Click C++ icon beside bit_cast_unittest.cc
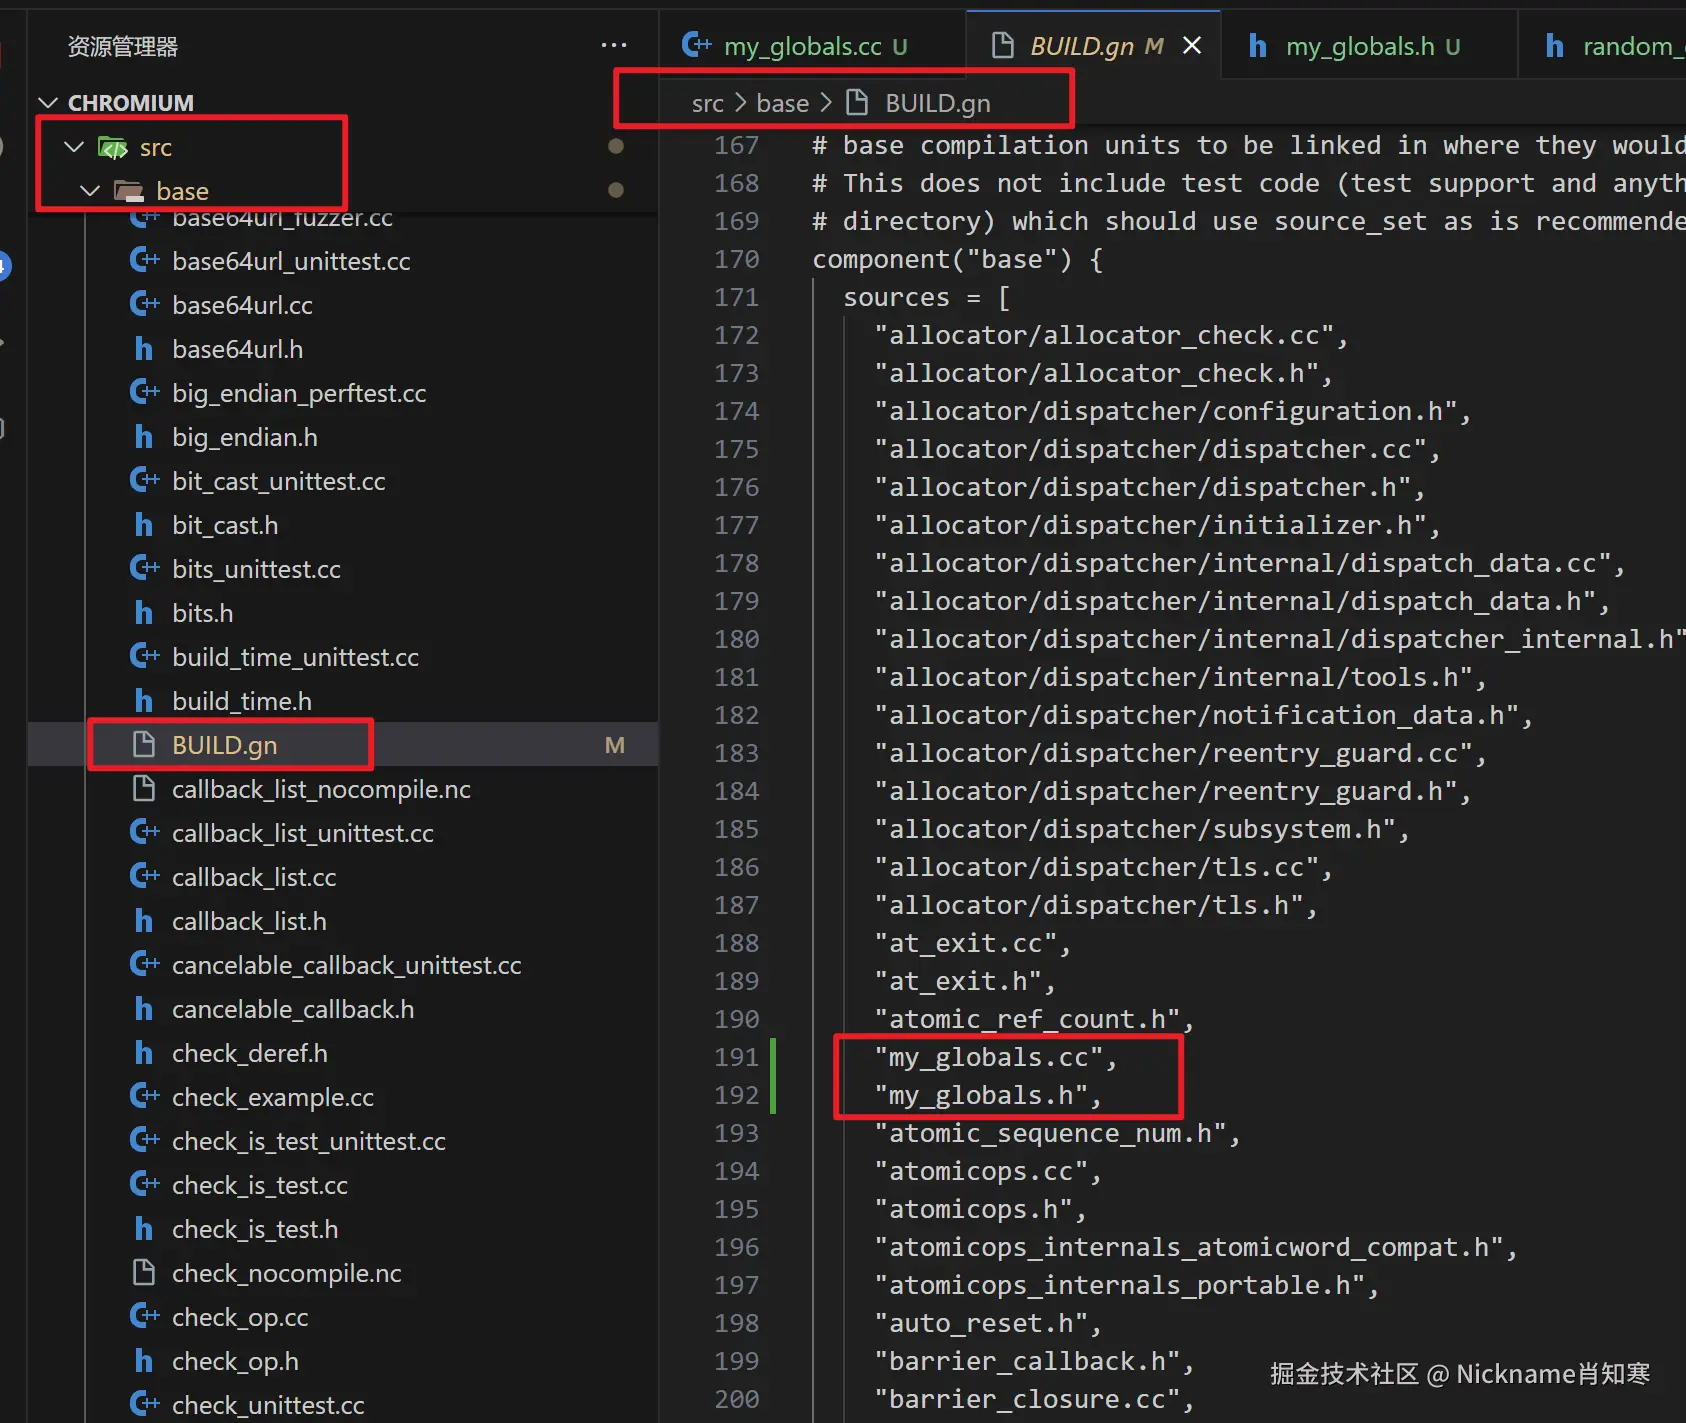Viewport: 1686px width, 1423px height. pyautogui.click(x=144, y=481)
